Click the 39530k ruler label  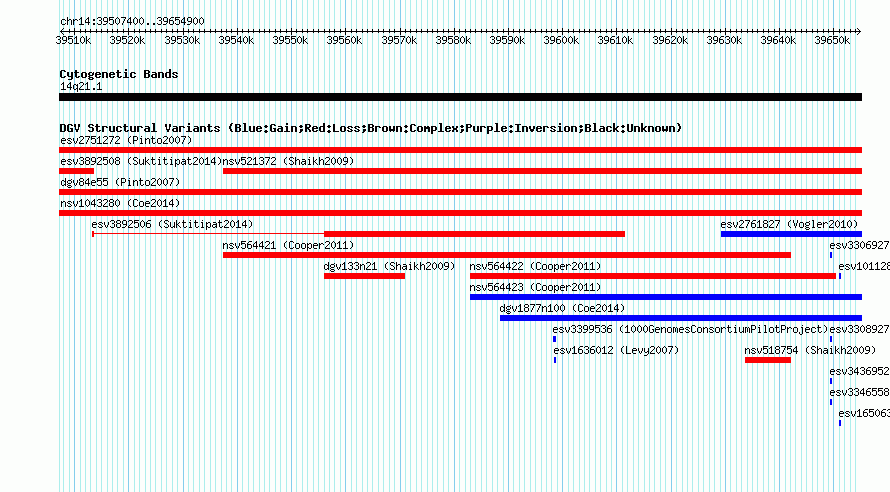coord(182,40)
